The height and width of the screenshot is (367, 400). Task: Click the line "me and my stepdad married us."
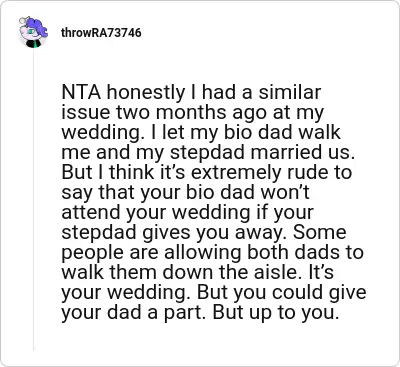coord(208,152)
